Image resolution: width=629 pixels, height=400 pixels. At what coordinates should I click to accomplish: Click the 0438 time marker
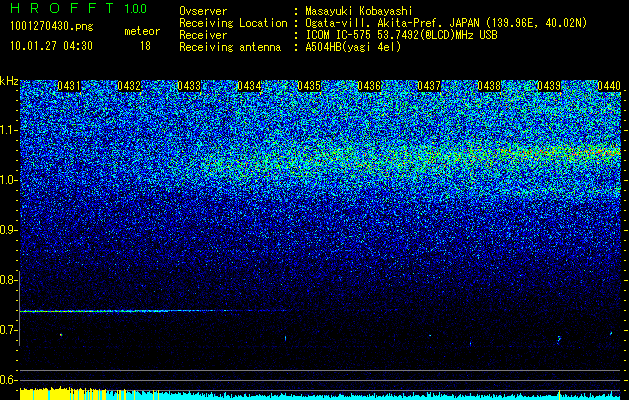(x=489, y=86)
